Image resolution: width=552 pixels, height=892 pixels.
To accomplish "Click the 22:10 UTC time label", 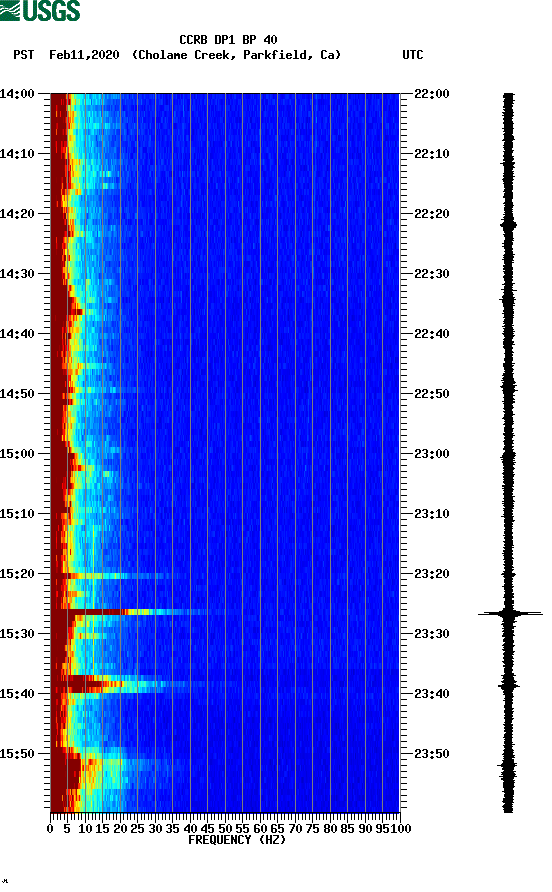I will (431, 154).
